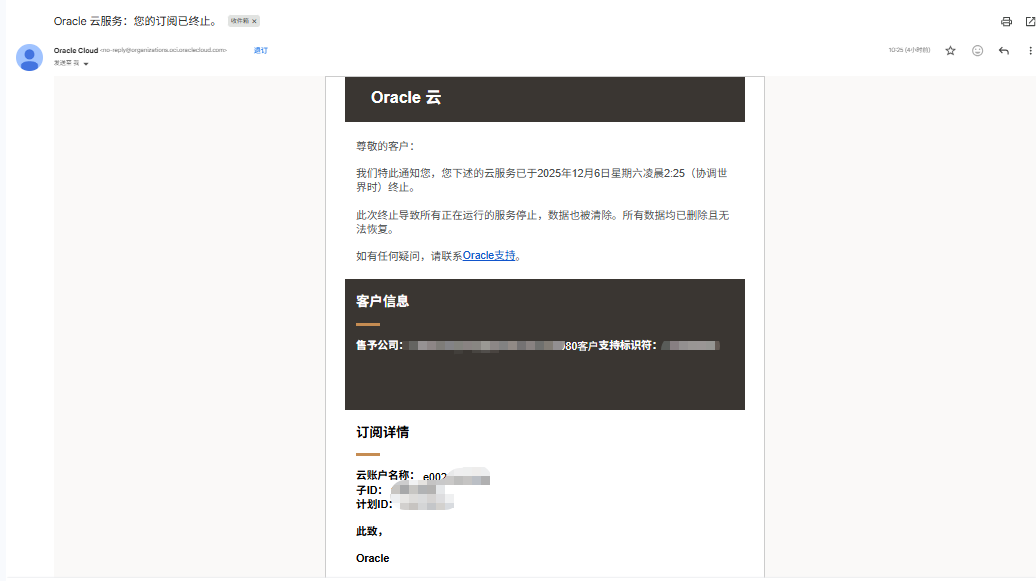This screenshot has height=581, width=1036.
Task: Click the Oracle Cloud sender name
Action: point(76,50)
